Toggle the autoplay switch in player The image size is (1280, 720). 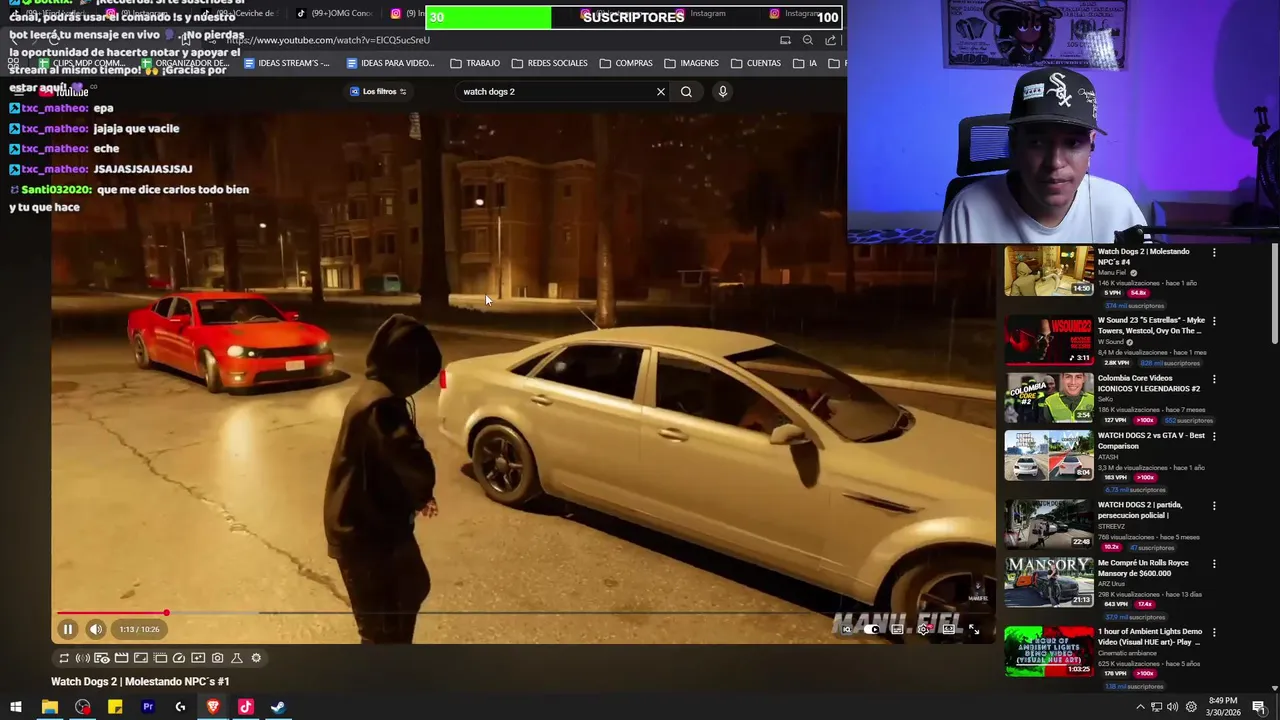872,629
